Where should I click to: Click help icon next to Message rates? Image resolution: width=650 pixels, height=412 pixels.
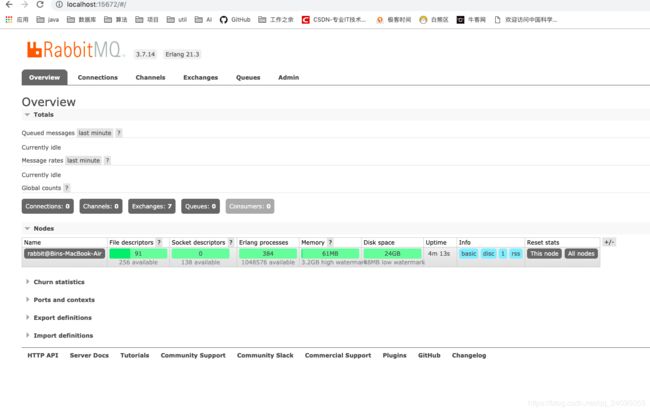(107, 160)
